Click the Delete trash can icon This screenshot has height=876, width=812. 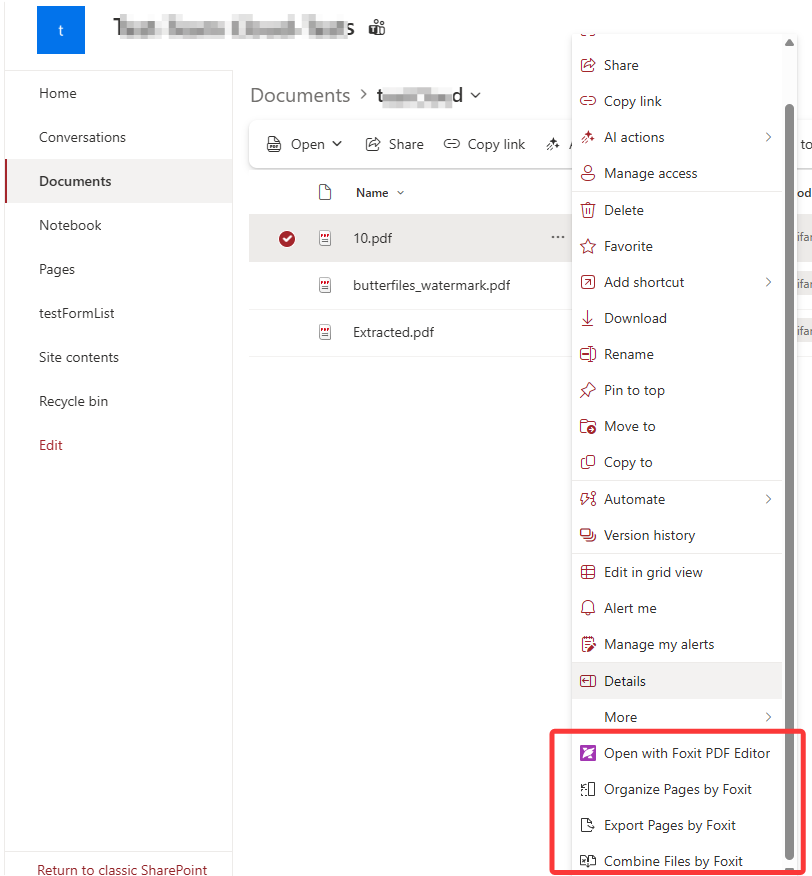click(x=587, y=210)
